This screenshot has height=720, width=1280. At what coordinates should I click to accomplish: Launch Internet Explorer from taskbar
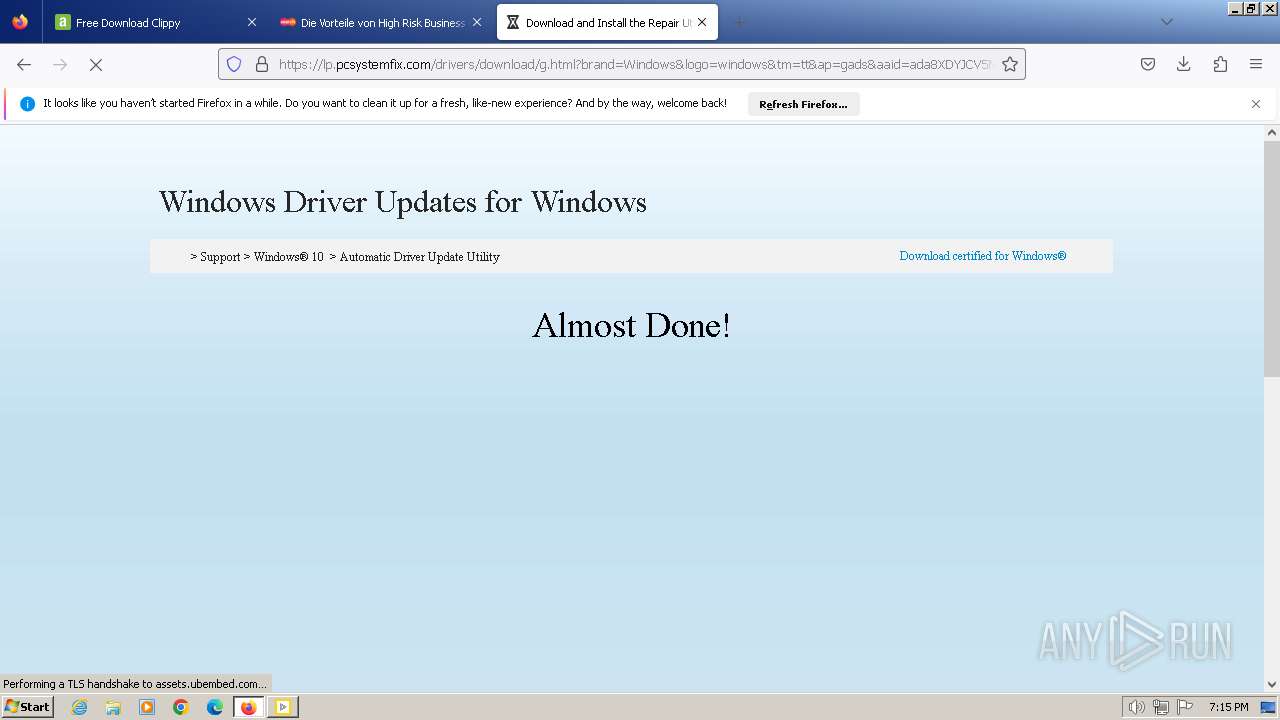[x=80, y=707]
